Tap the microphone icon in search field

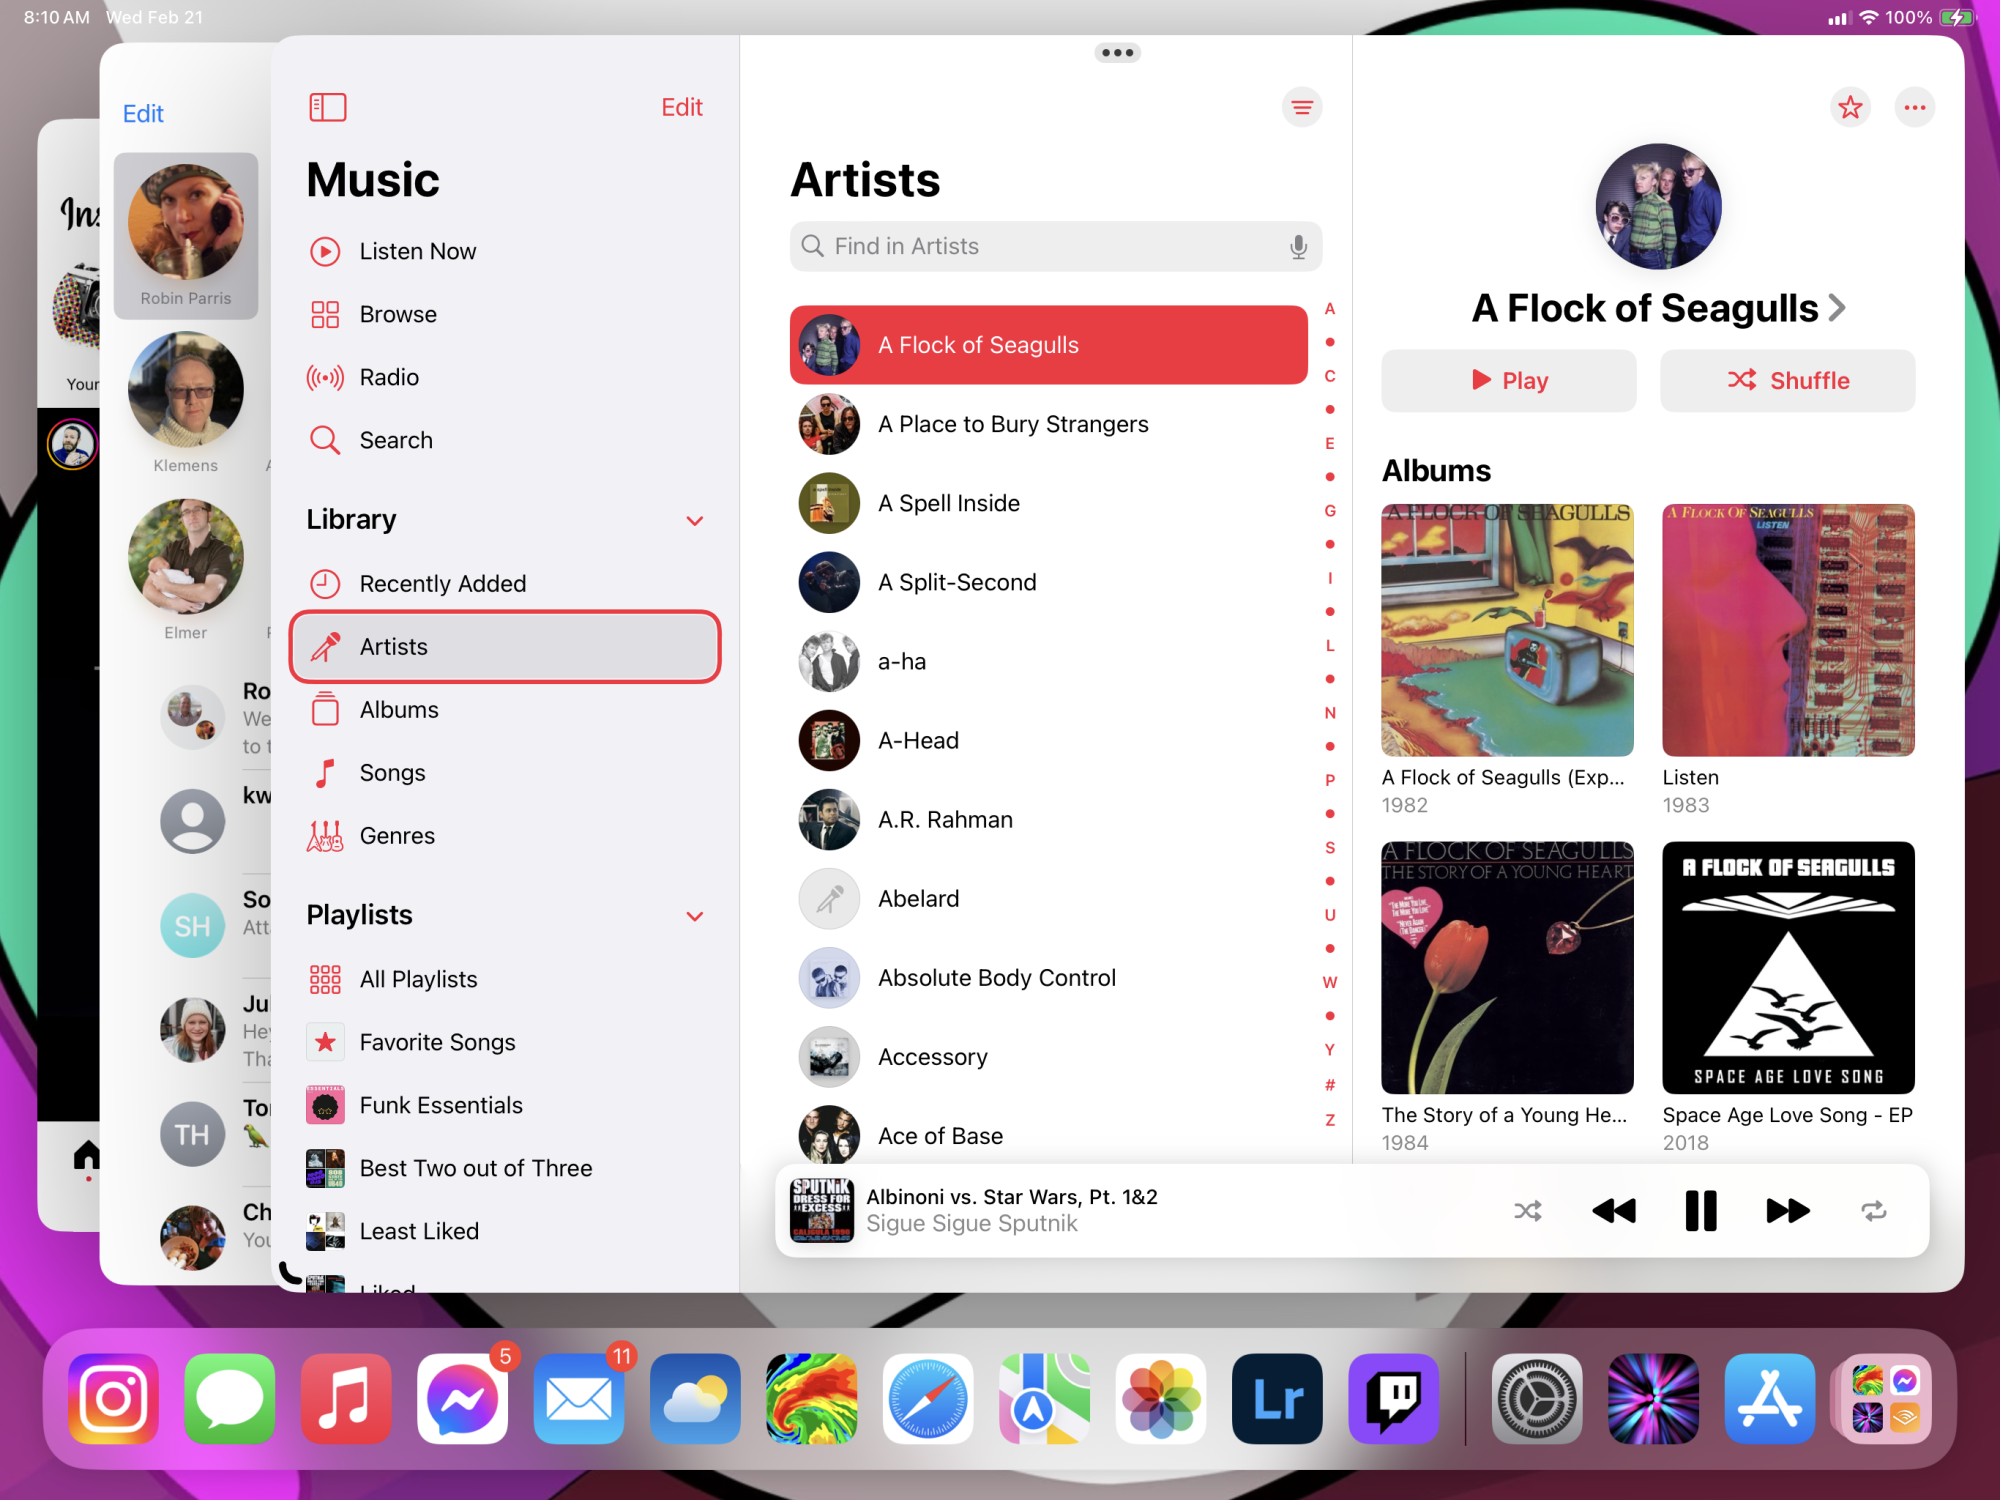(x=1298, y=247)
